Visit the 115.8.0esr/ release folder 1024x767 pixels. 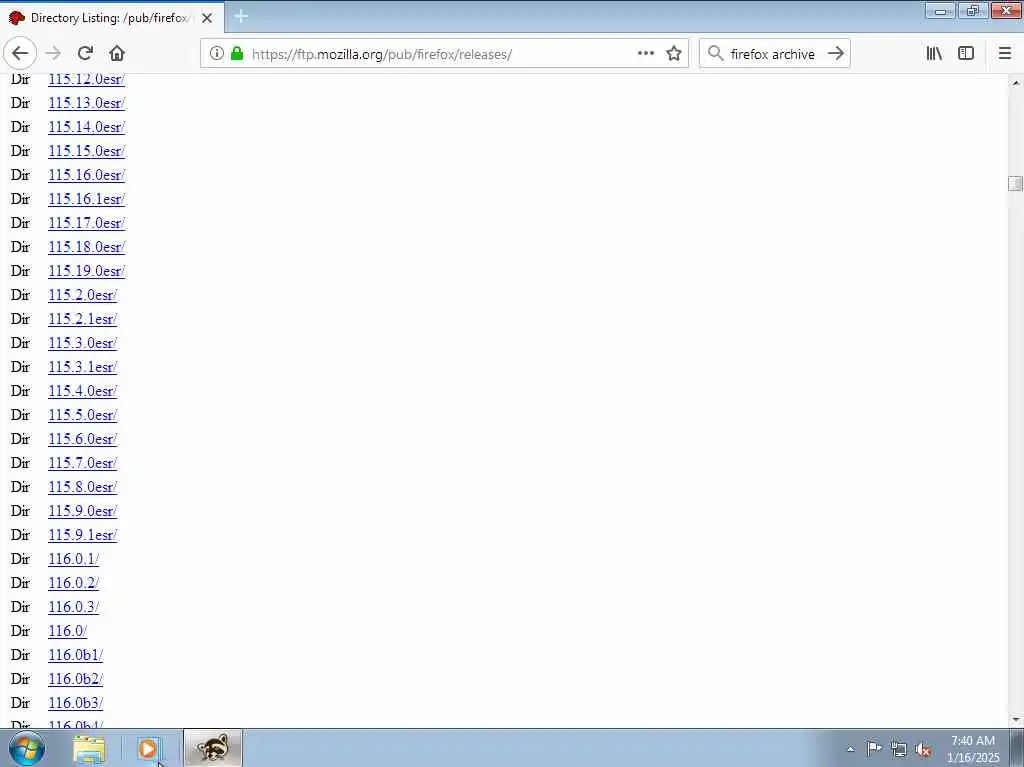coord(82,487)
